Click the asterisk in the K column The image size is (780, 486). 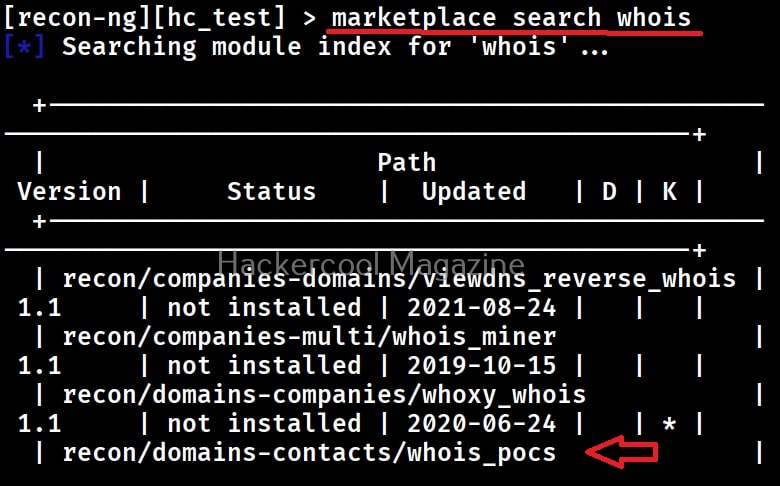click(669, 424)
